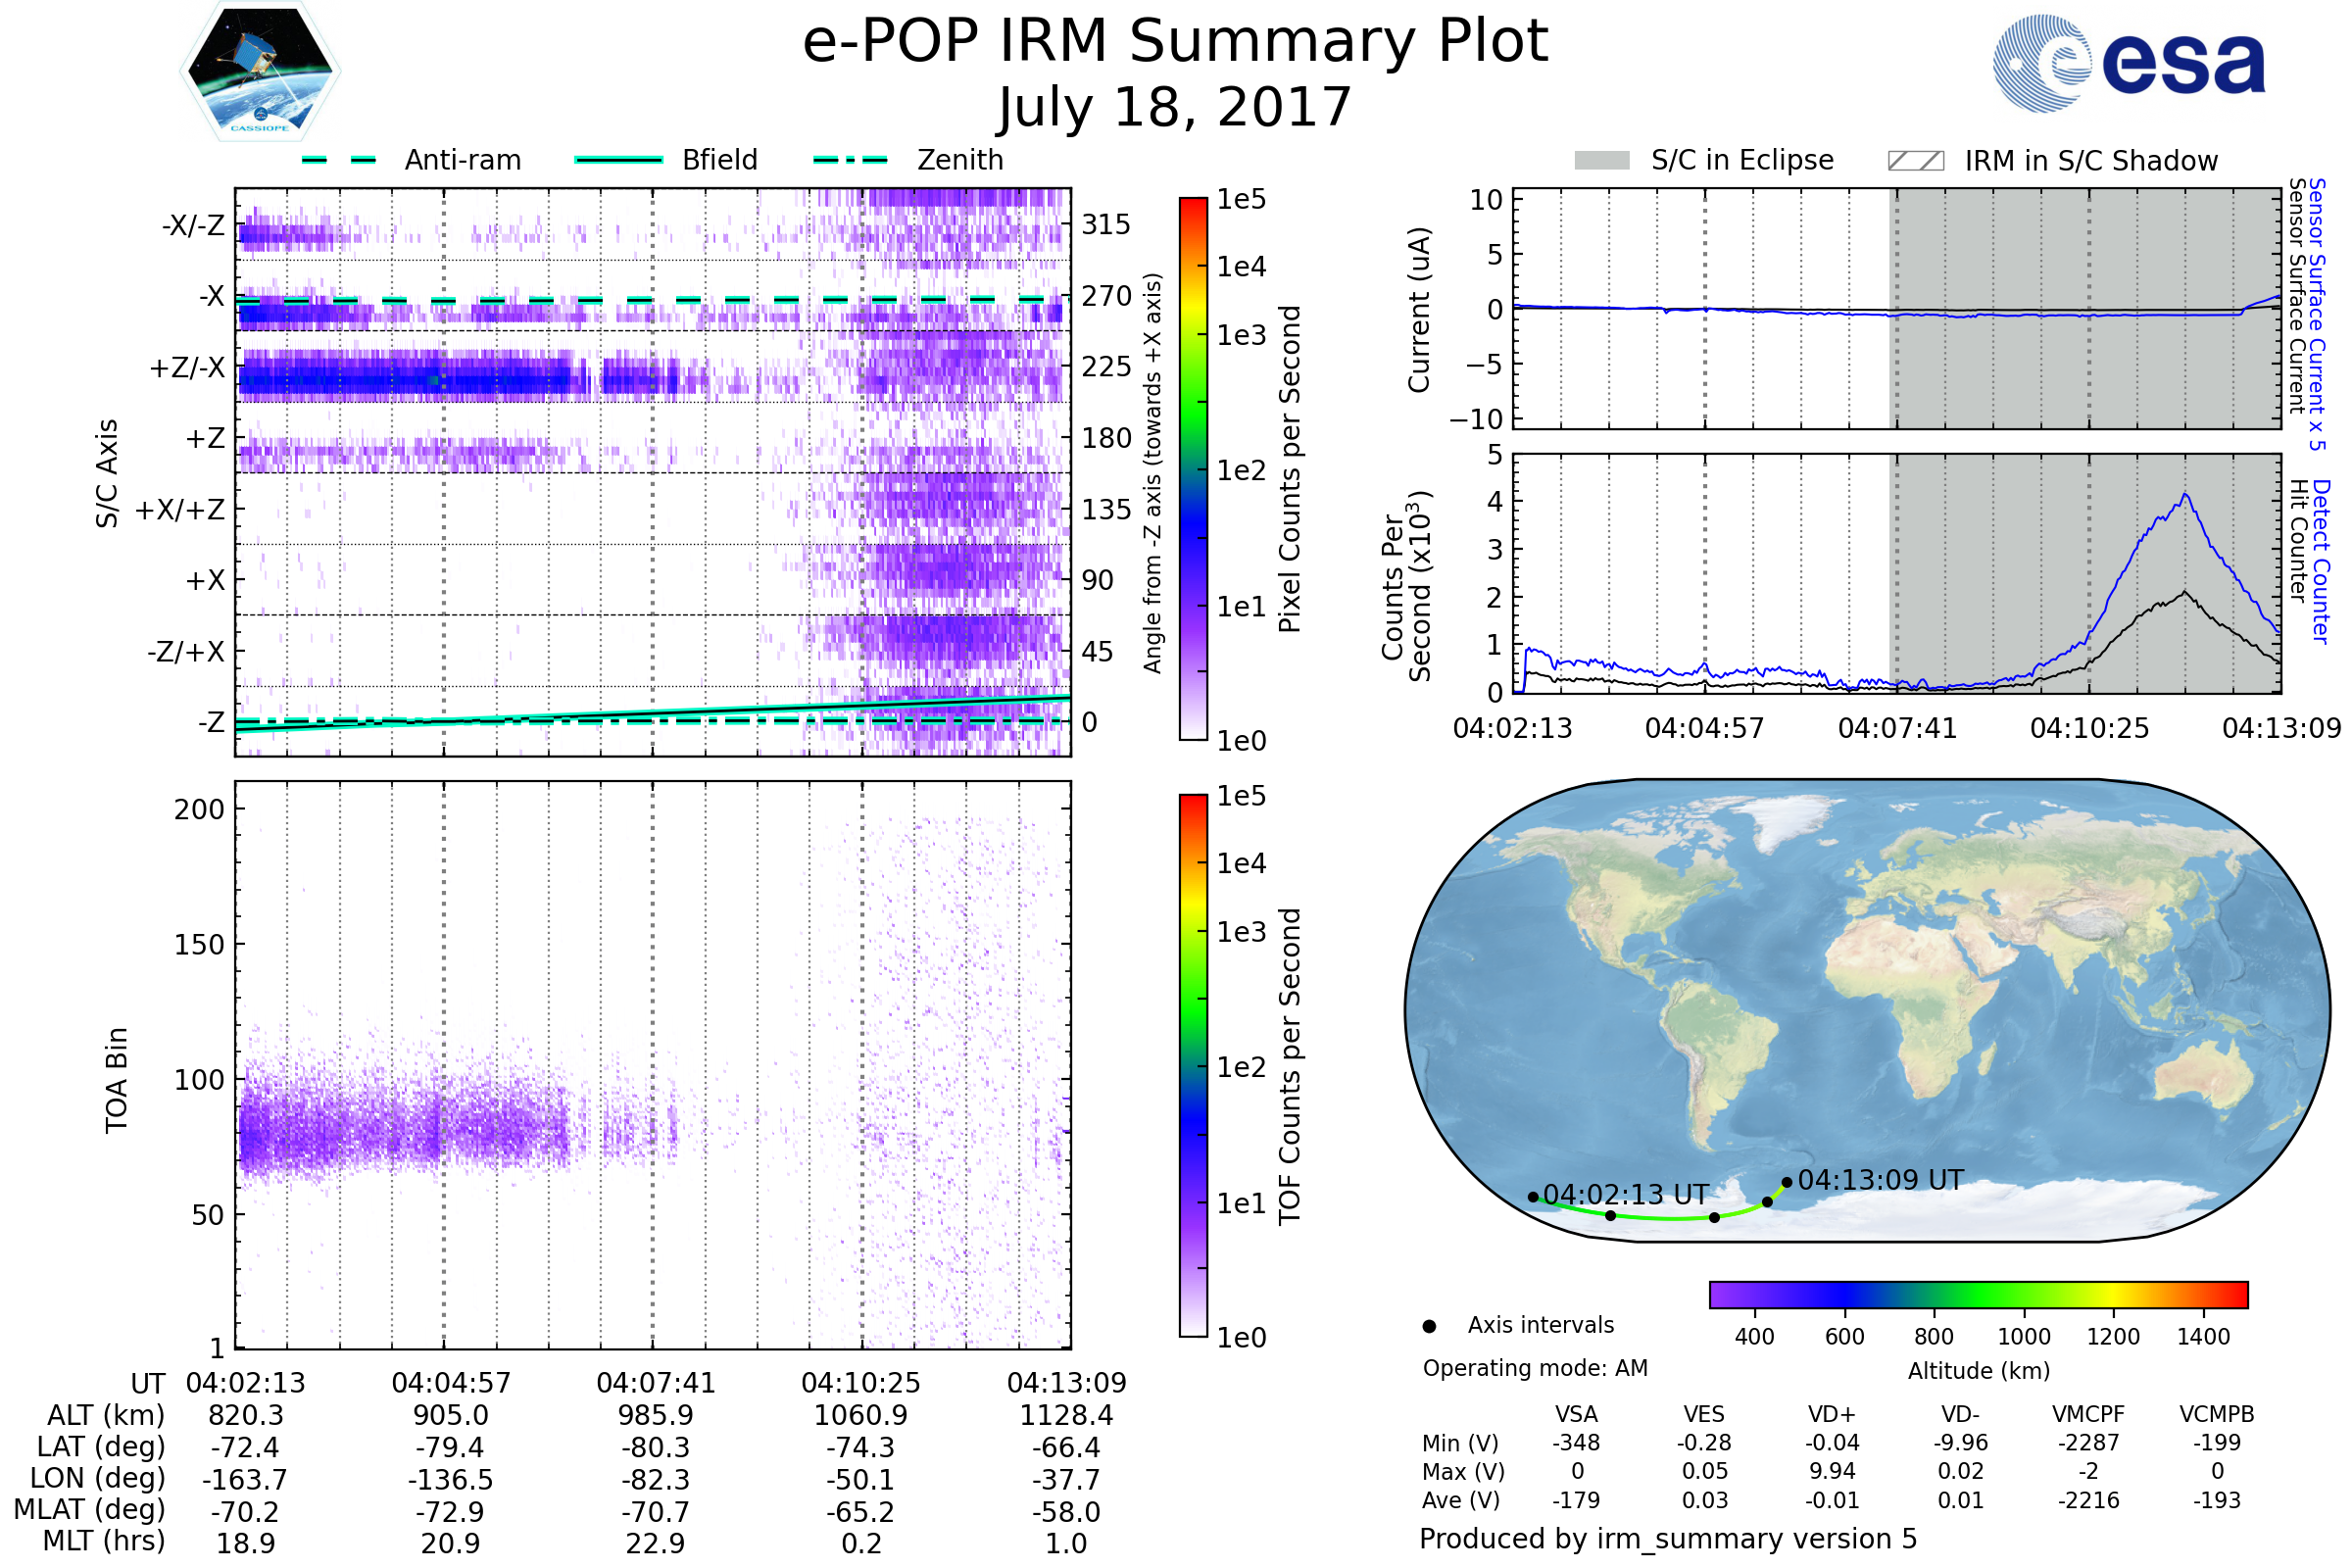Click the CASSIOPE satellite mission logo

260,72
